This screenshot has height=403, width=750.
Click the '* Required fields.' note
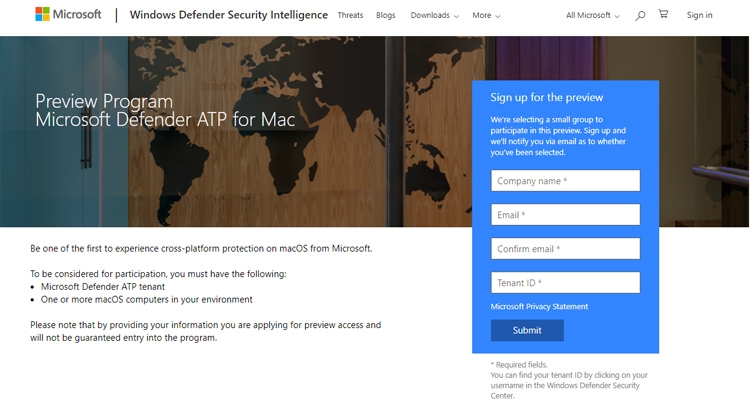pos(519,365)
